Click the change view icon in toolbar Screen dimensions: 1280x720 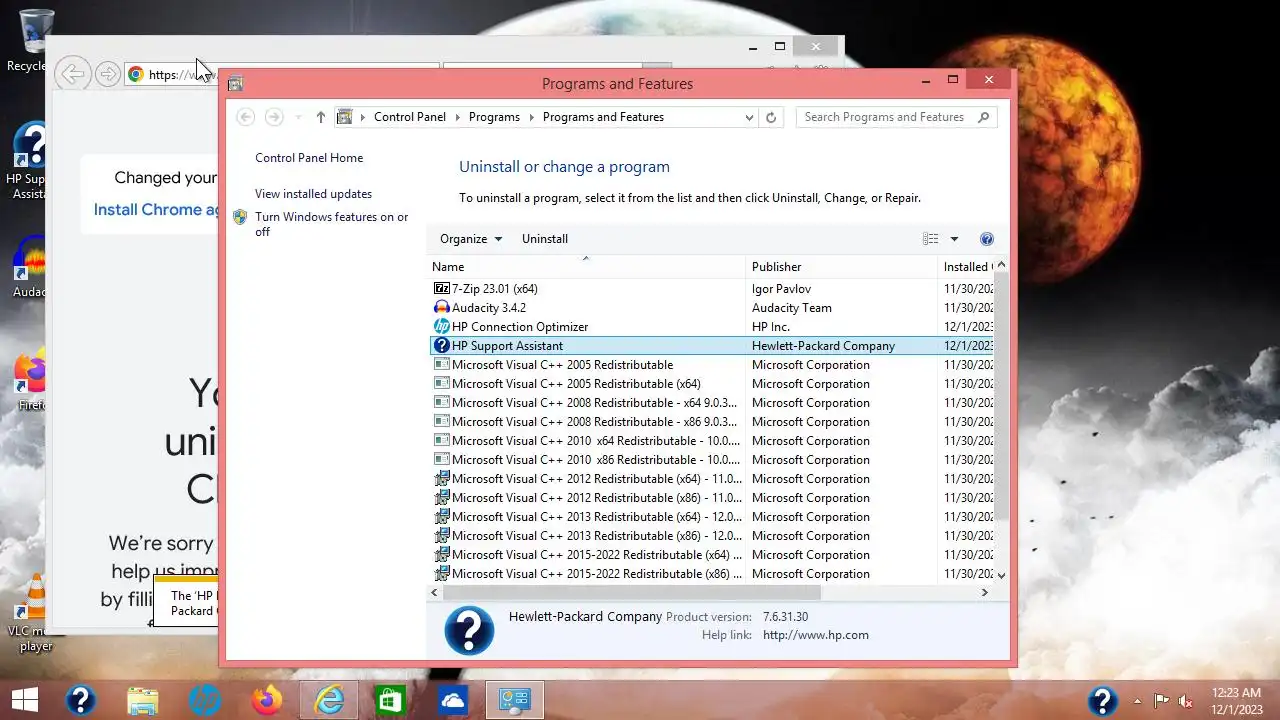[x=931, y=239]
